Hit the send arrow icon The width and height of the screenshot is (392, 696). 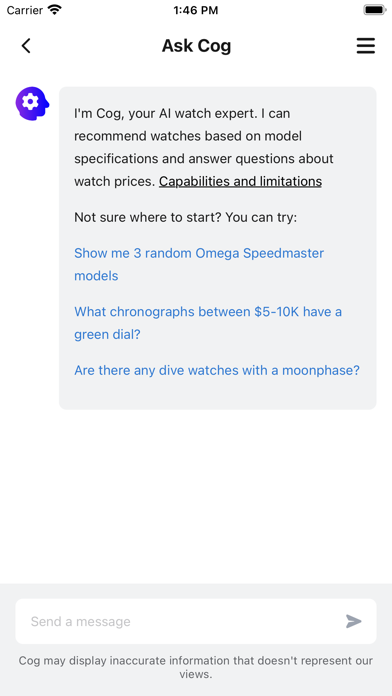[354, 621]
